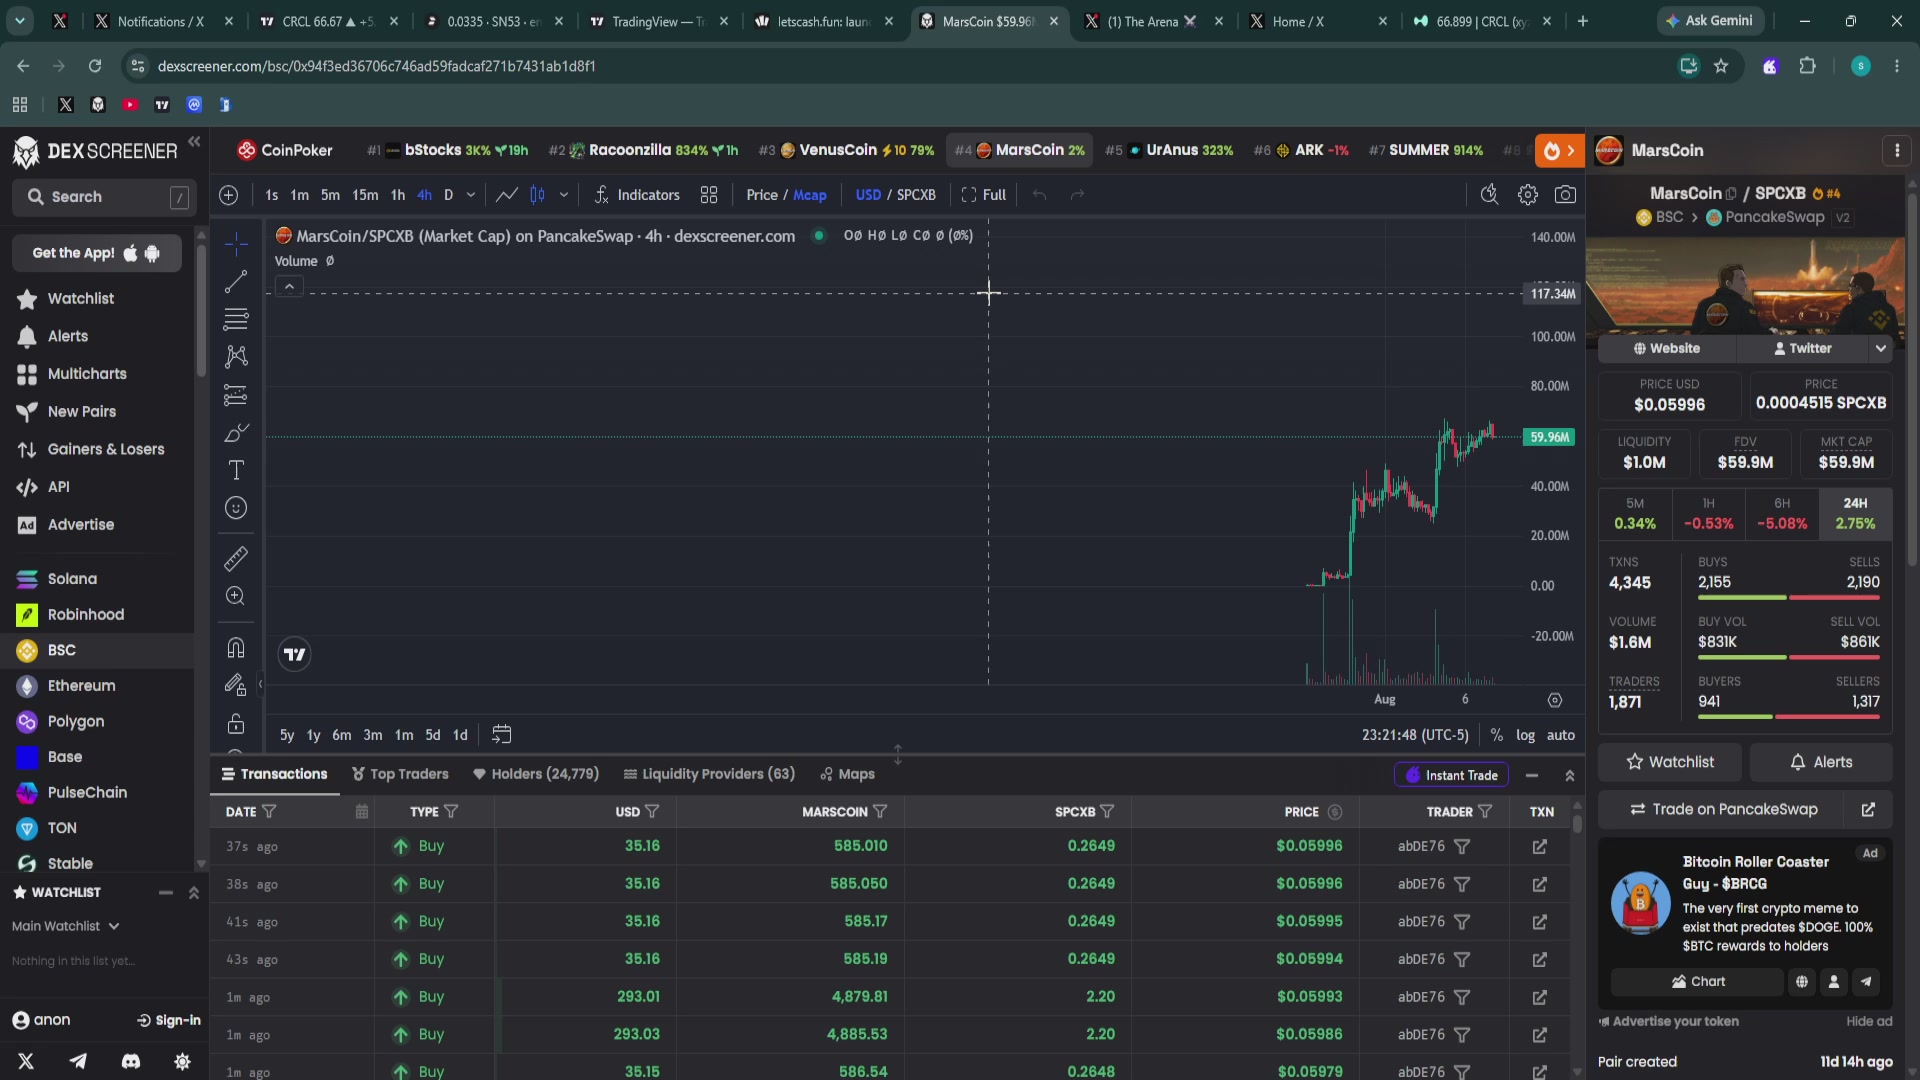This screenshot has height=1080, width=1920.
Task: Open the date calendar filter in DATE column
Action: [362, 812]
